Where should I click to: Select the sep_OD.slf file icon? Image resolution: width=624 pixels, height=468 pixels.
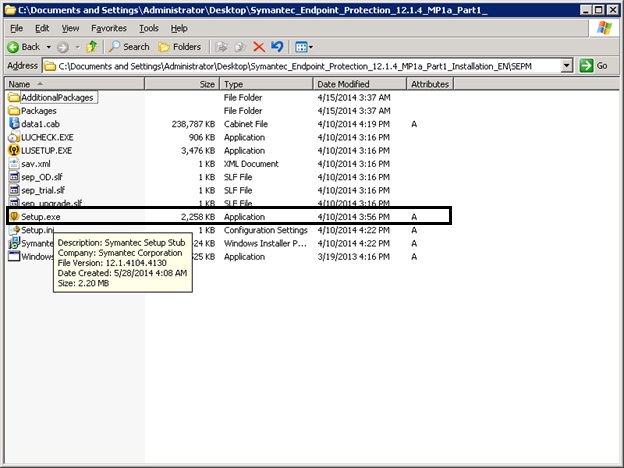tap(14, 177)
